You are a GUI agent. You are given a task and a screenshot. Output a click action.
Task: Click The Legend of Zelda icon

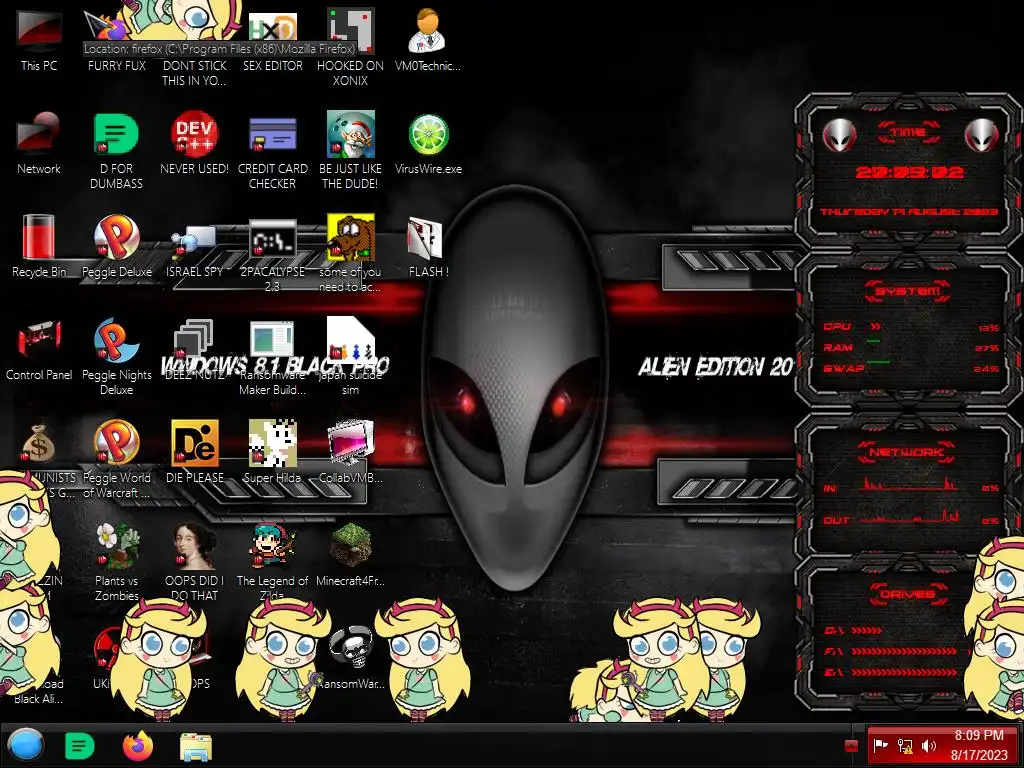point(272,560)
